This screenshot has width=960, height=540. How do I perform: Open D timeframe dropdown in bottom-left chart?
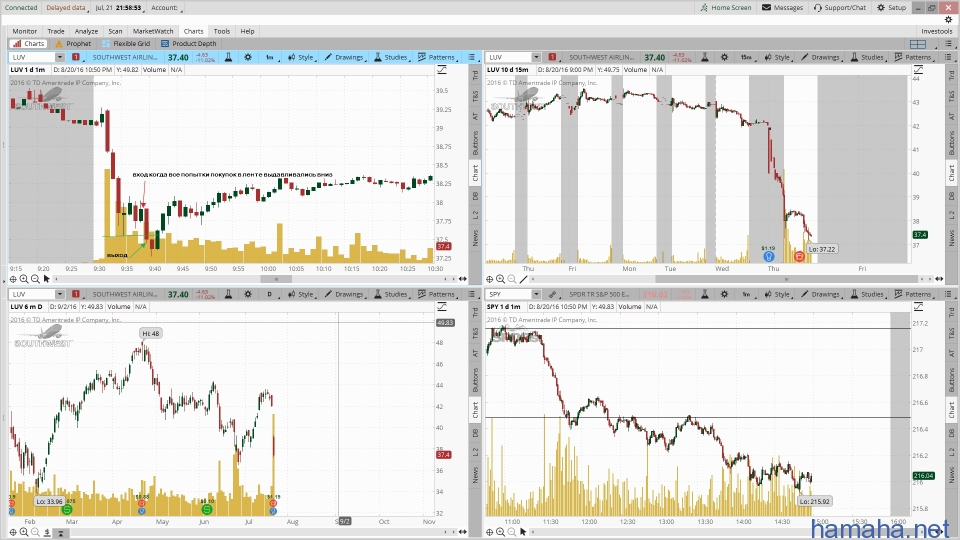(270, 294)
